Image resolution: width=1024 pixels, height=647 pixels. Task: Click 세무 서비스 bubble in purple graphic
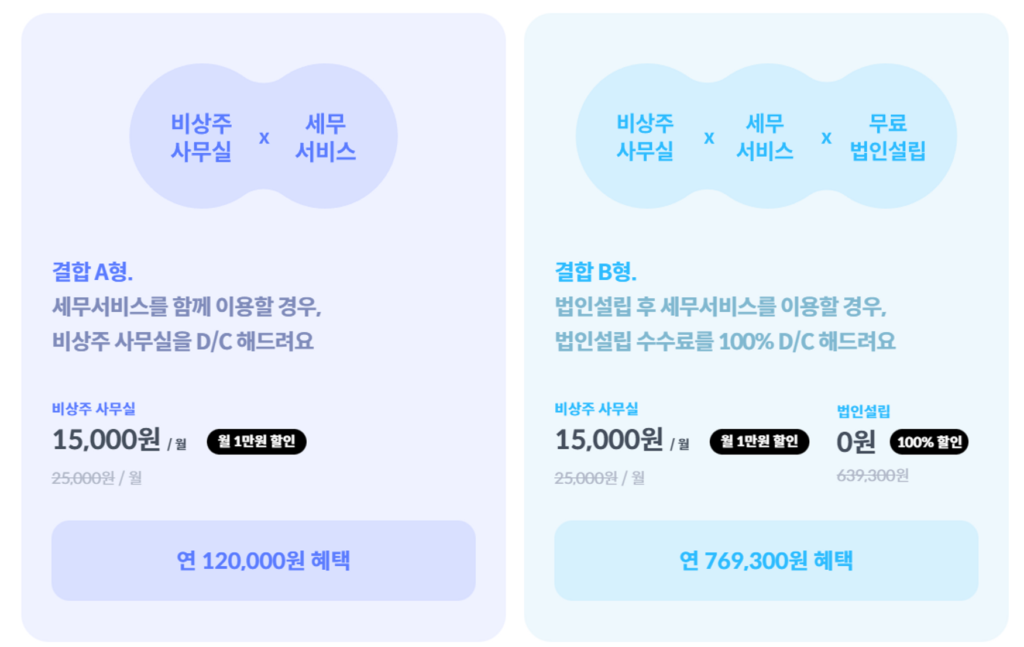(326, 136)
